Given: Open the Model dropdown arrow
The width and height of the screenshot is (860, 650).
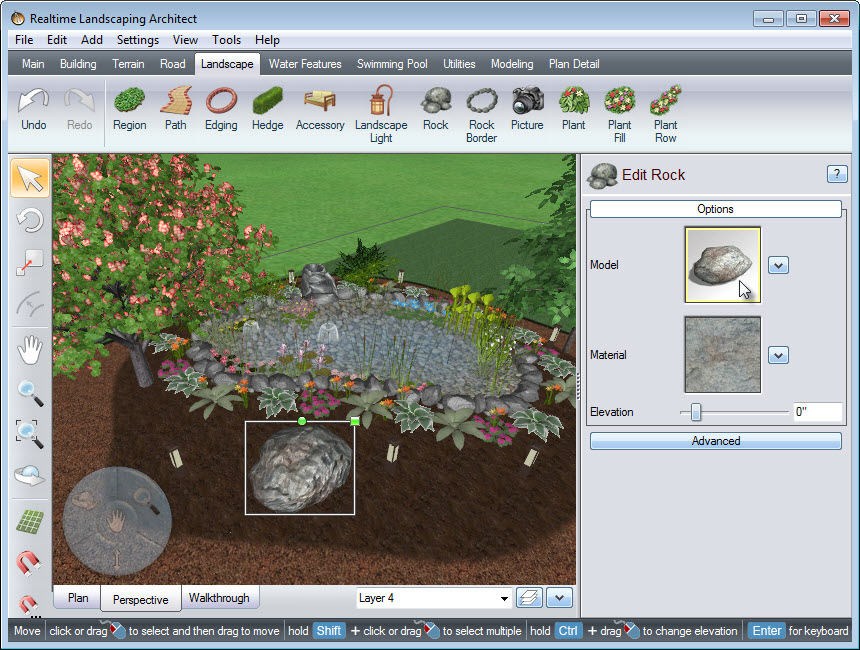Looking at the screenshot, I should click(x=778, y=265).
